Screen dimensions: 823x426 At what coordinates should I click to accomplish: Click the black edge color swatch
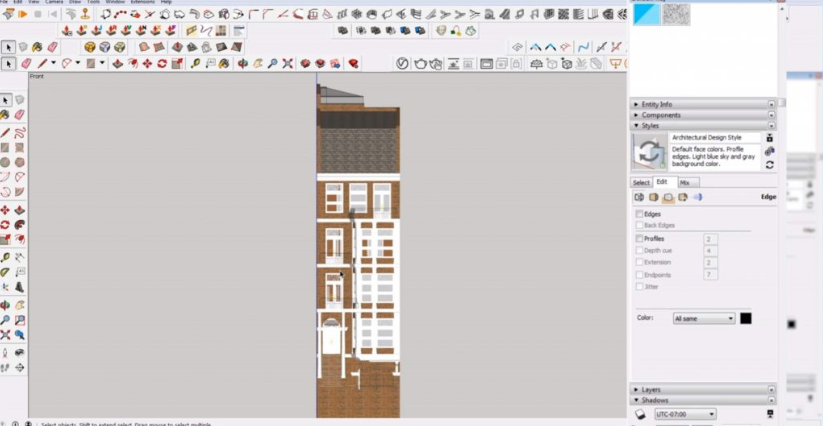pos(745,318)
